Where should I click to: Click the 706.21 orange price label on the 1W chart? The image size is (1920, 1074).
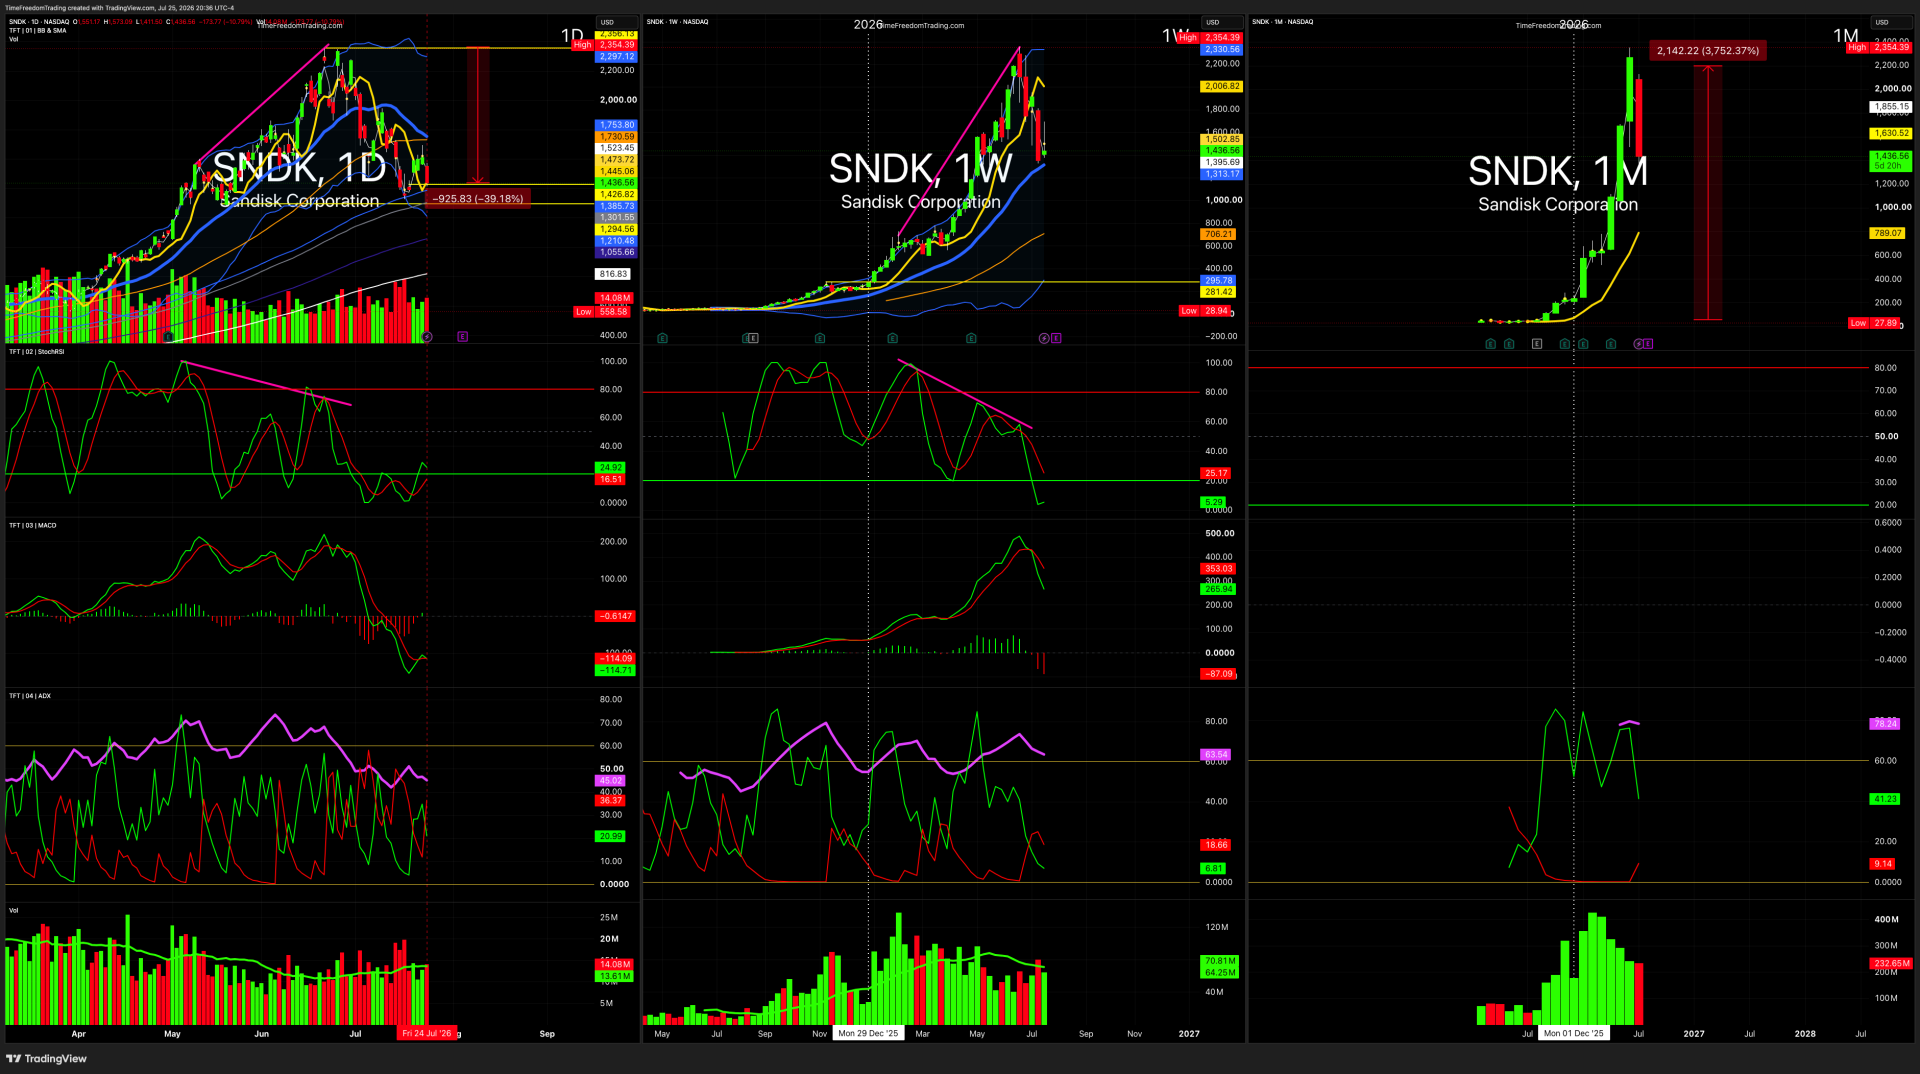click(x=1219, y=234)
